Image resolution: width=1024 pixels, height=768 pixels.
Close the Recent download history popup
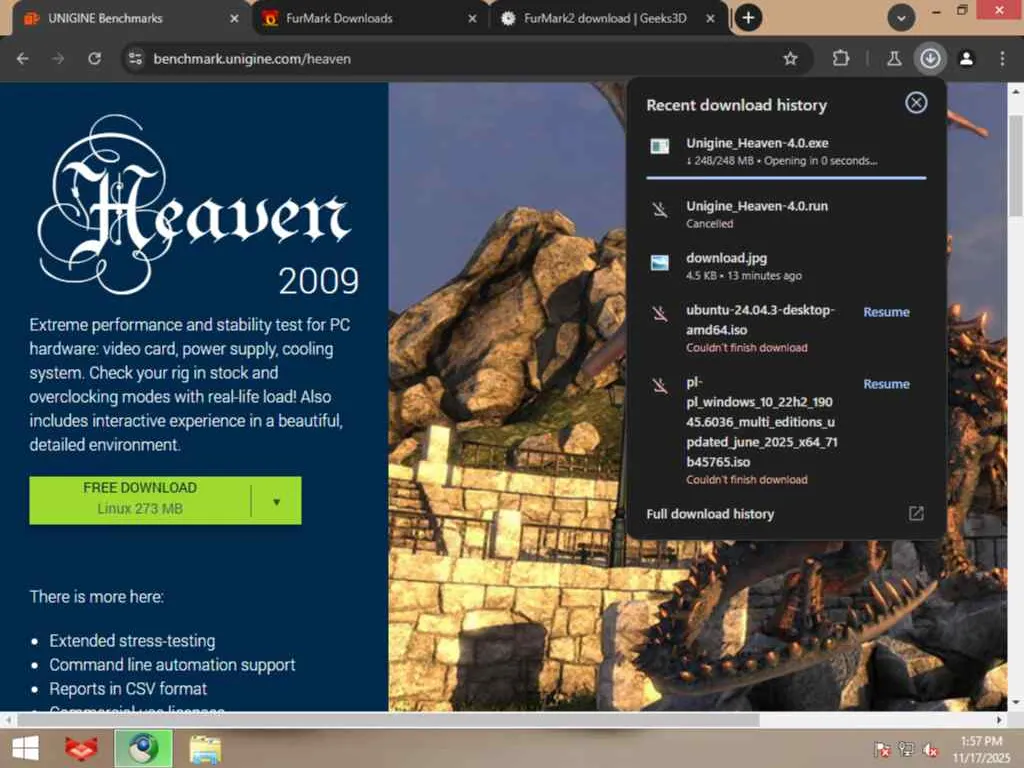[x=916, y=103]
